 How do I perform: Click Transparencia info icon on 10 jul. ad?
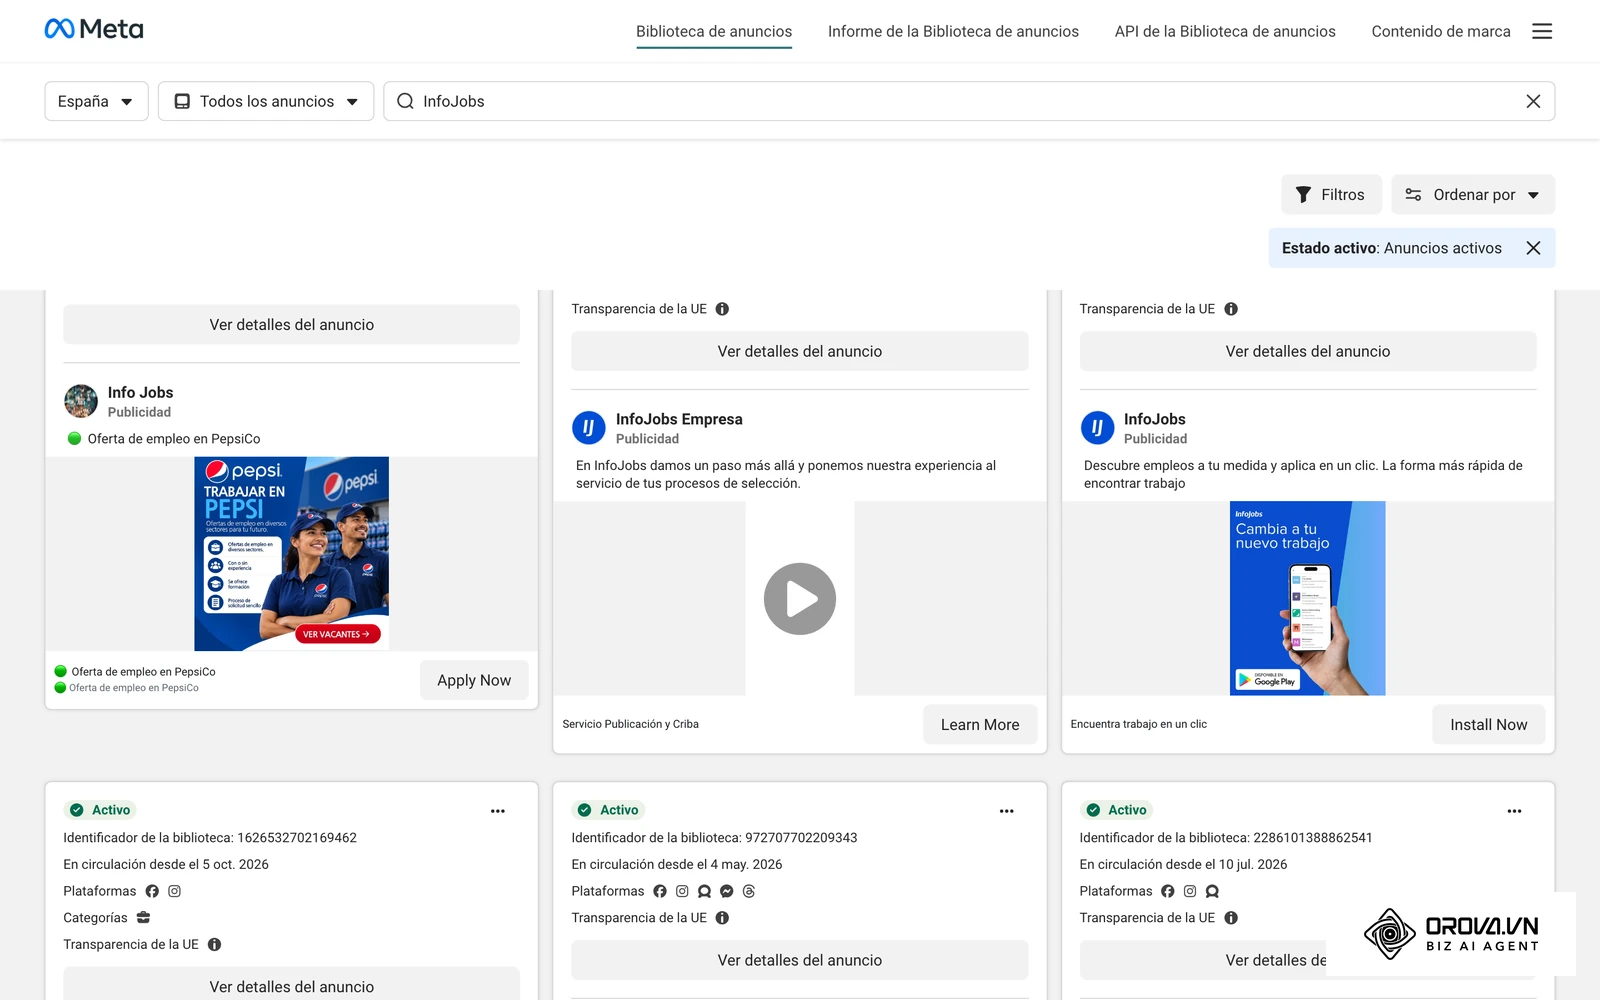pyautogui.click(x=1231, y=918)
